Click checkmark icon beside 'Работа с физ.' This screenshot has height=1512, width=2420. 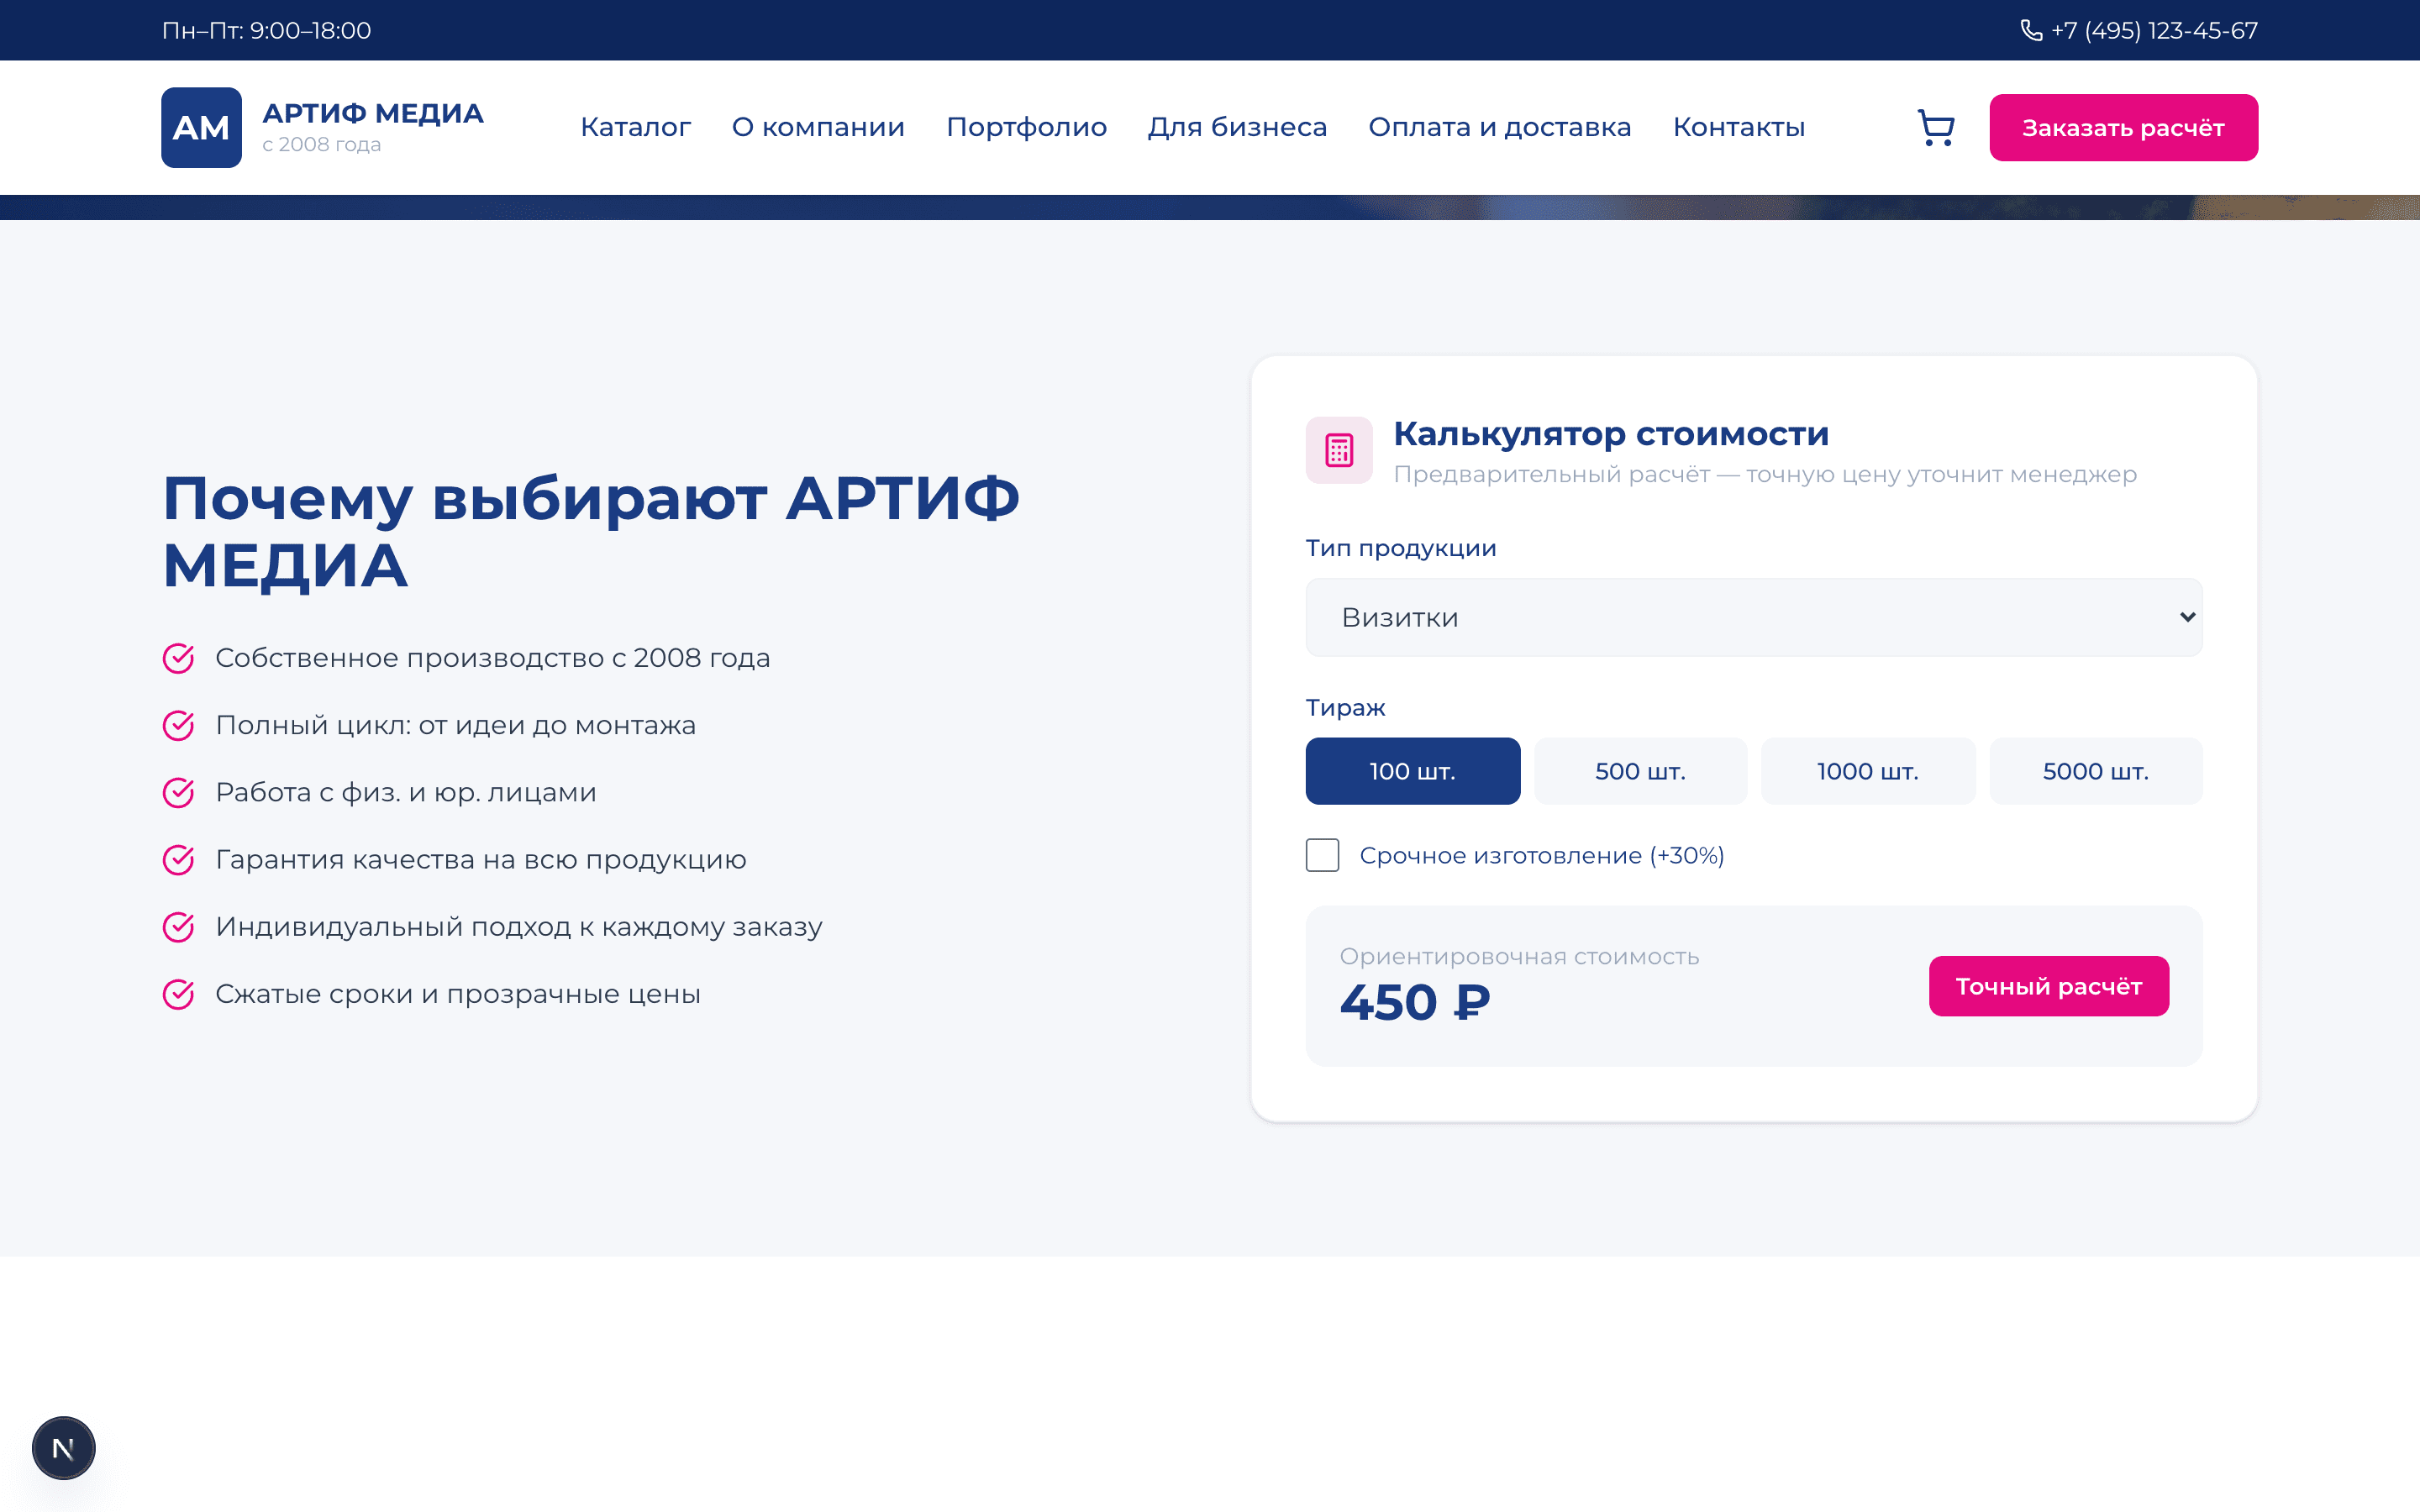coord(178,793)
